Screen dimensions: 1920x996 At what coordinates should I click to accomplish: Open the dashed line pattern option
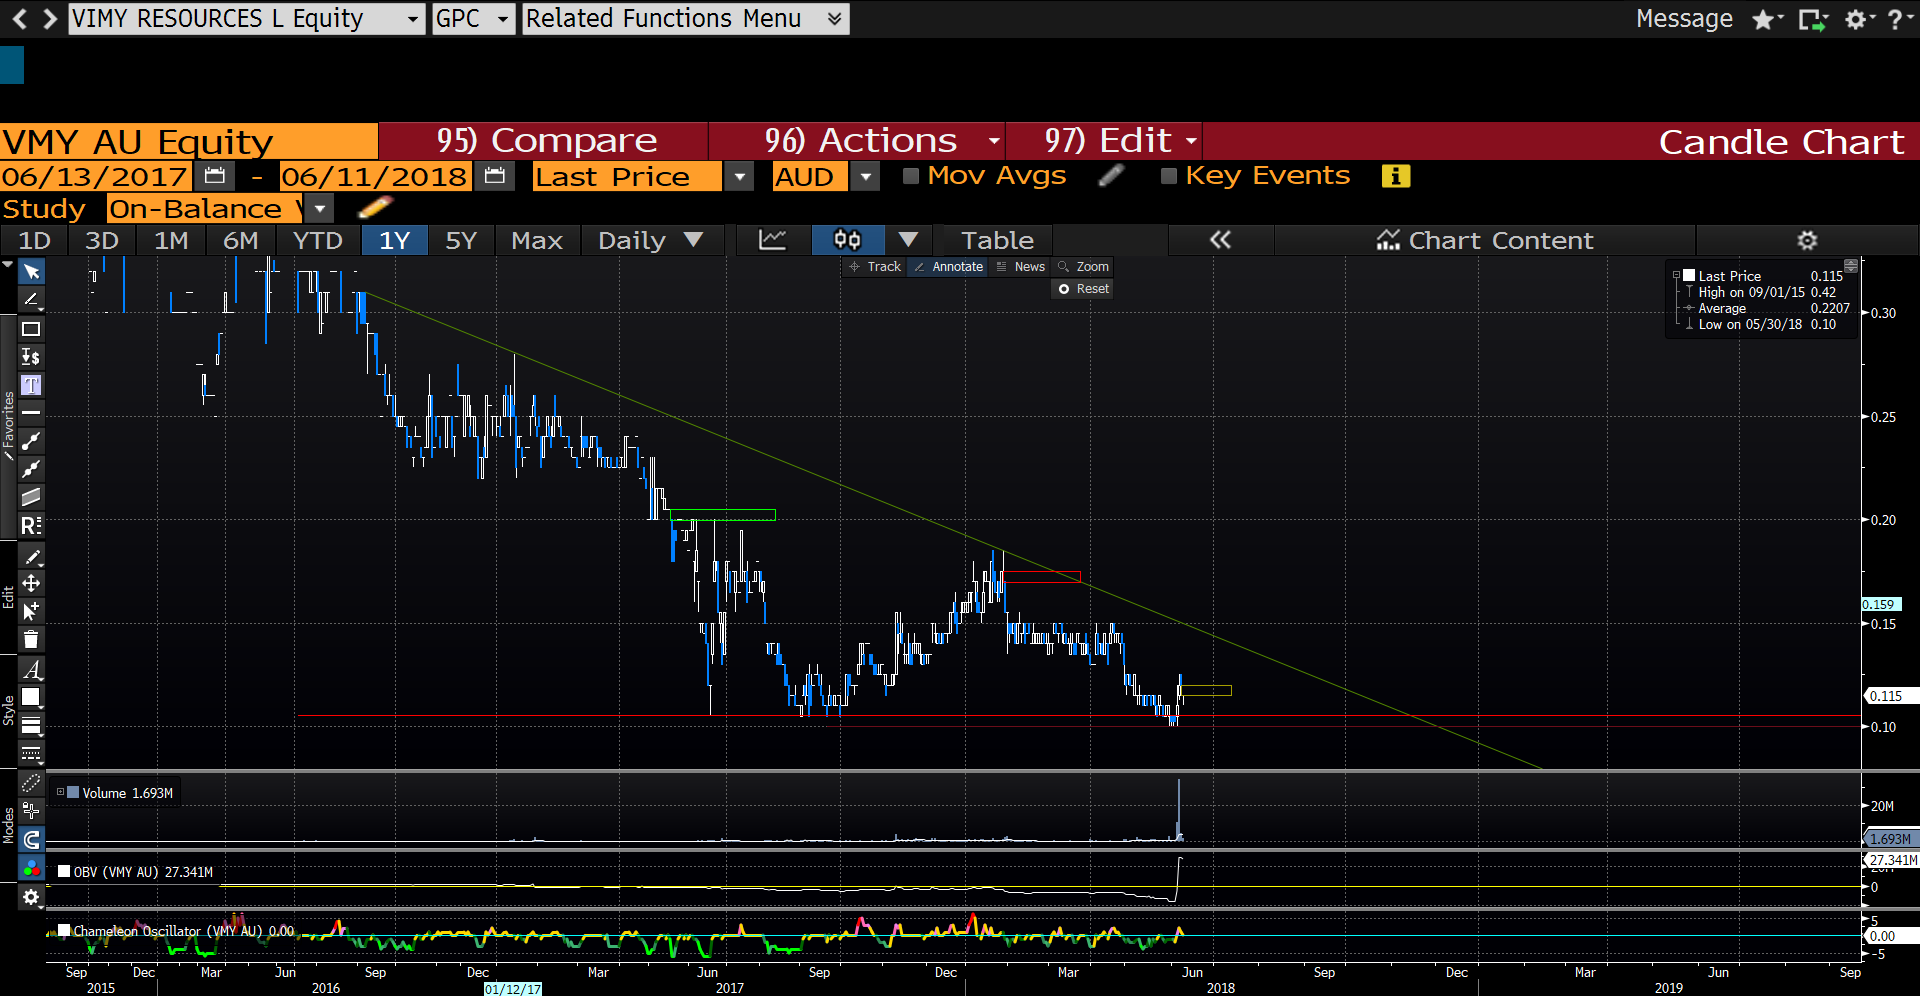tap(31, 753)
